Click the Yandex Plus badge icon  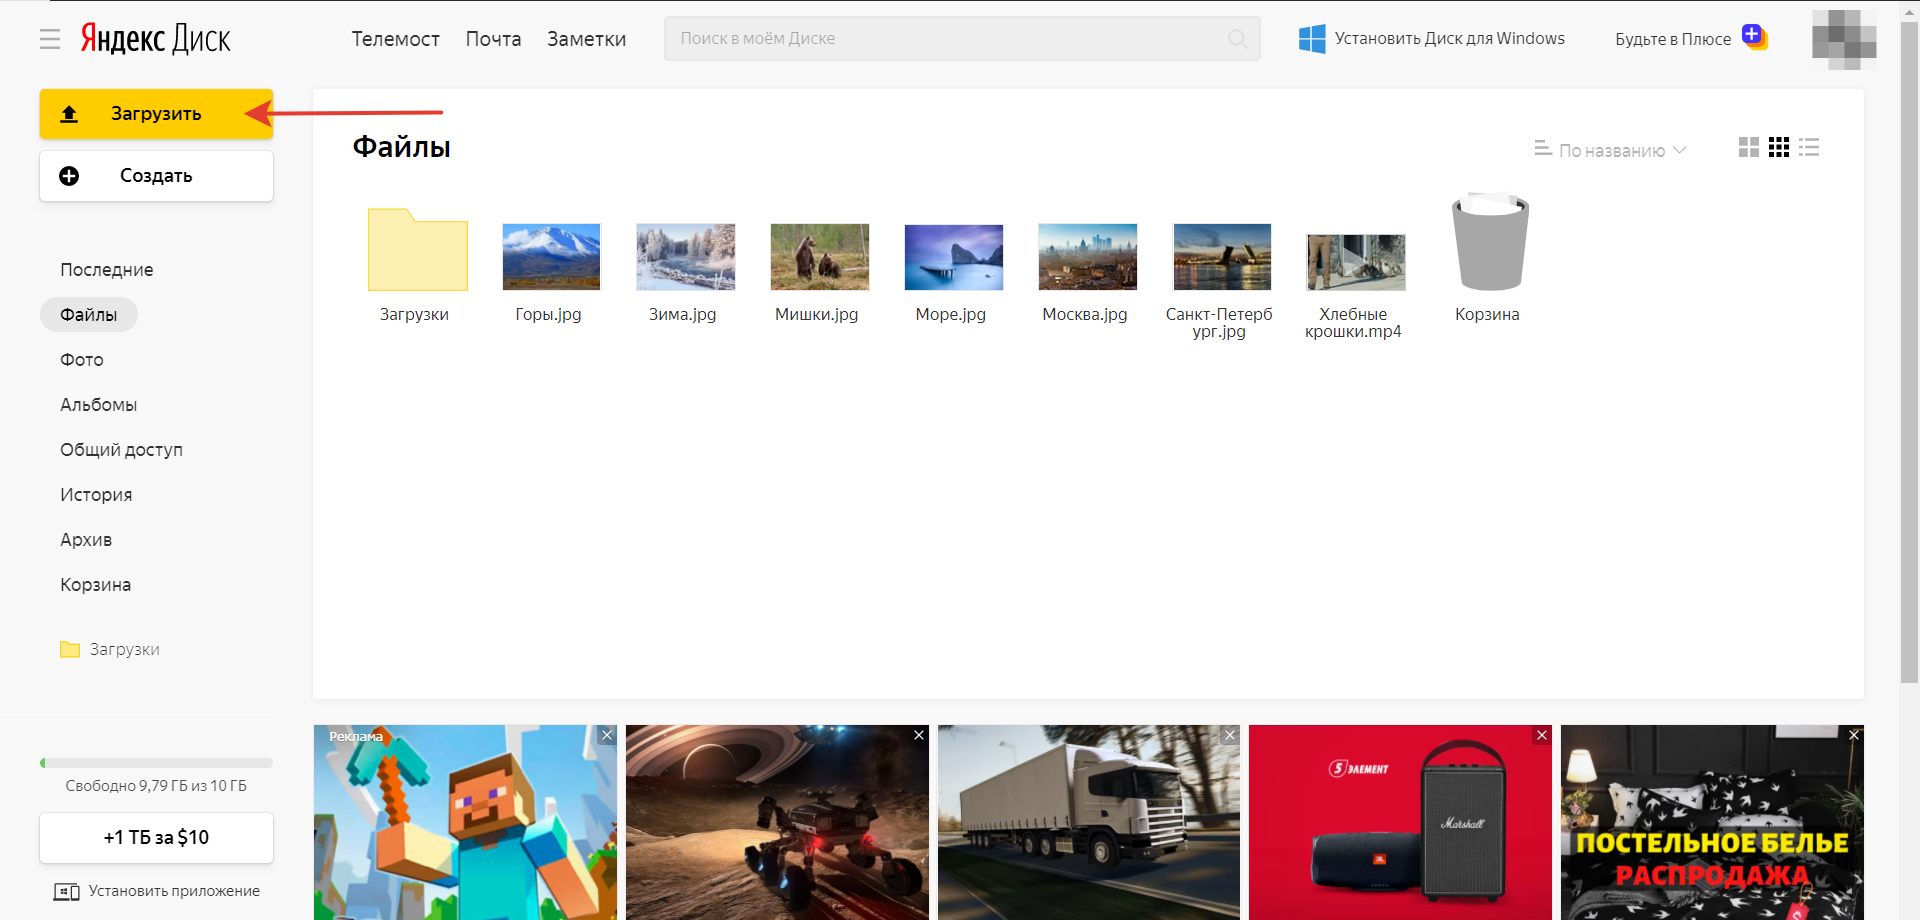1754,37
